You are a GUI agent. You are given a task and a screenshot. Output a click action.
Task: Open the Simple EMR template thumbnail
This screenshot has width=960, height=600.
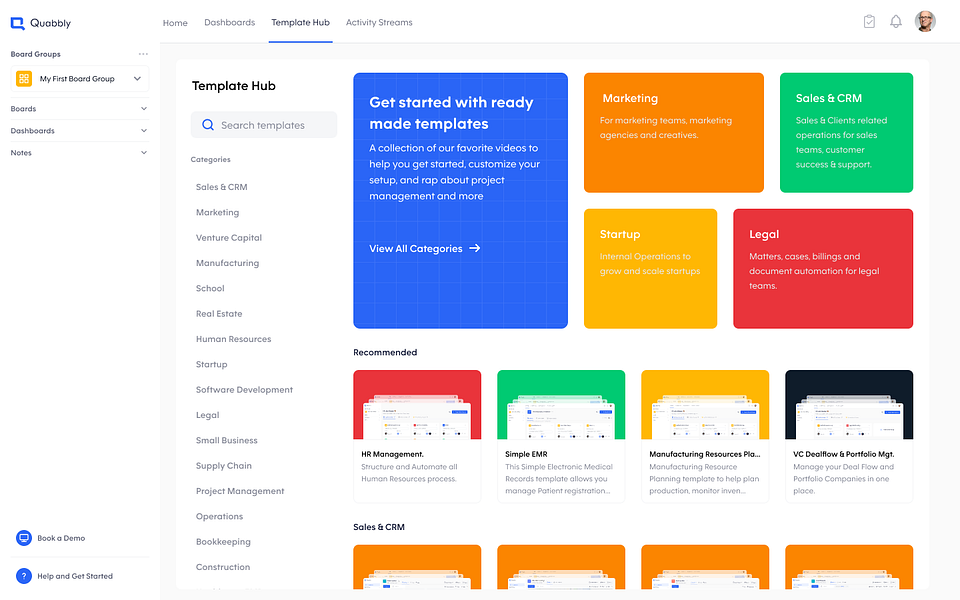click(561, 405)
